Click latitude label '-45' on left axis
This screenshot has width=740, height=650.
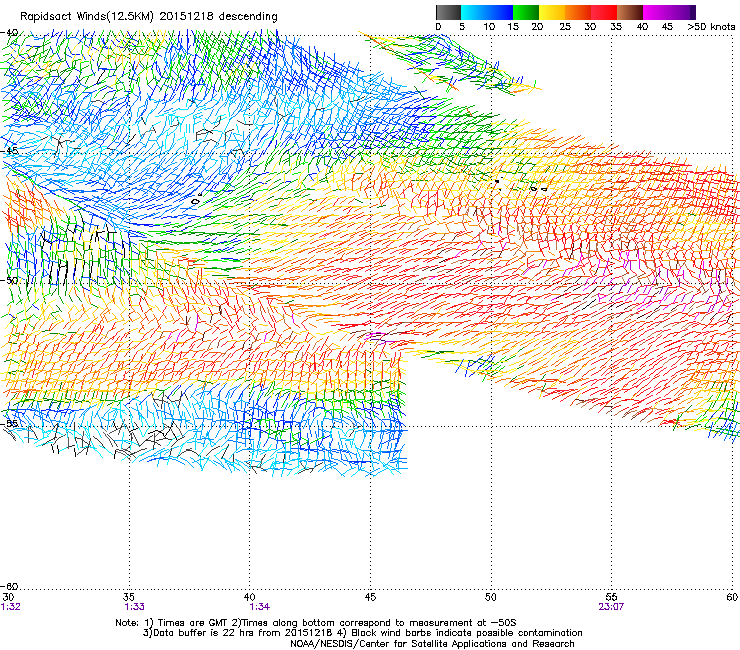coord(9,151)
